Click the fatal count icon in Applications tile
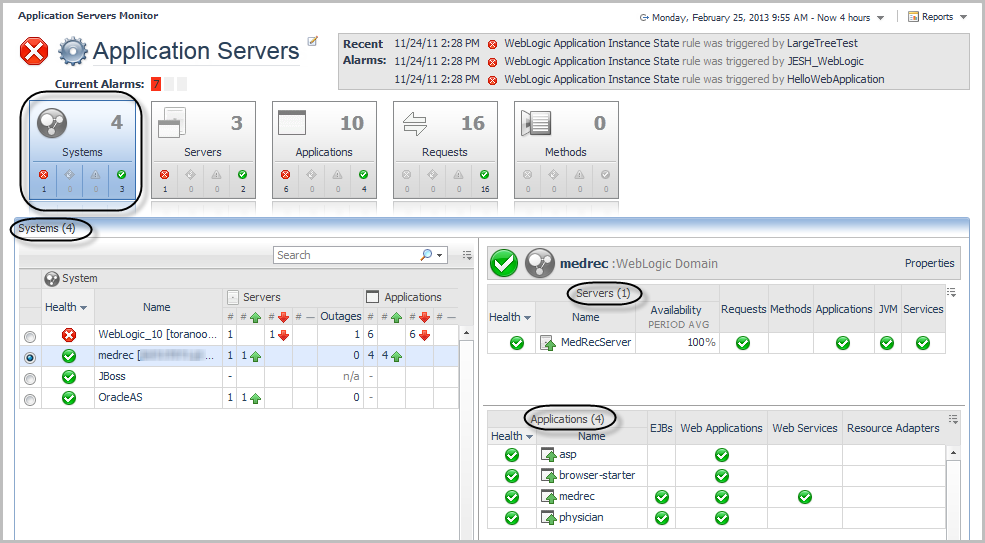Screen dimensions: 985x543 tap(286, 175)
